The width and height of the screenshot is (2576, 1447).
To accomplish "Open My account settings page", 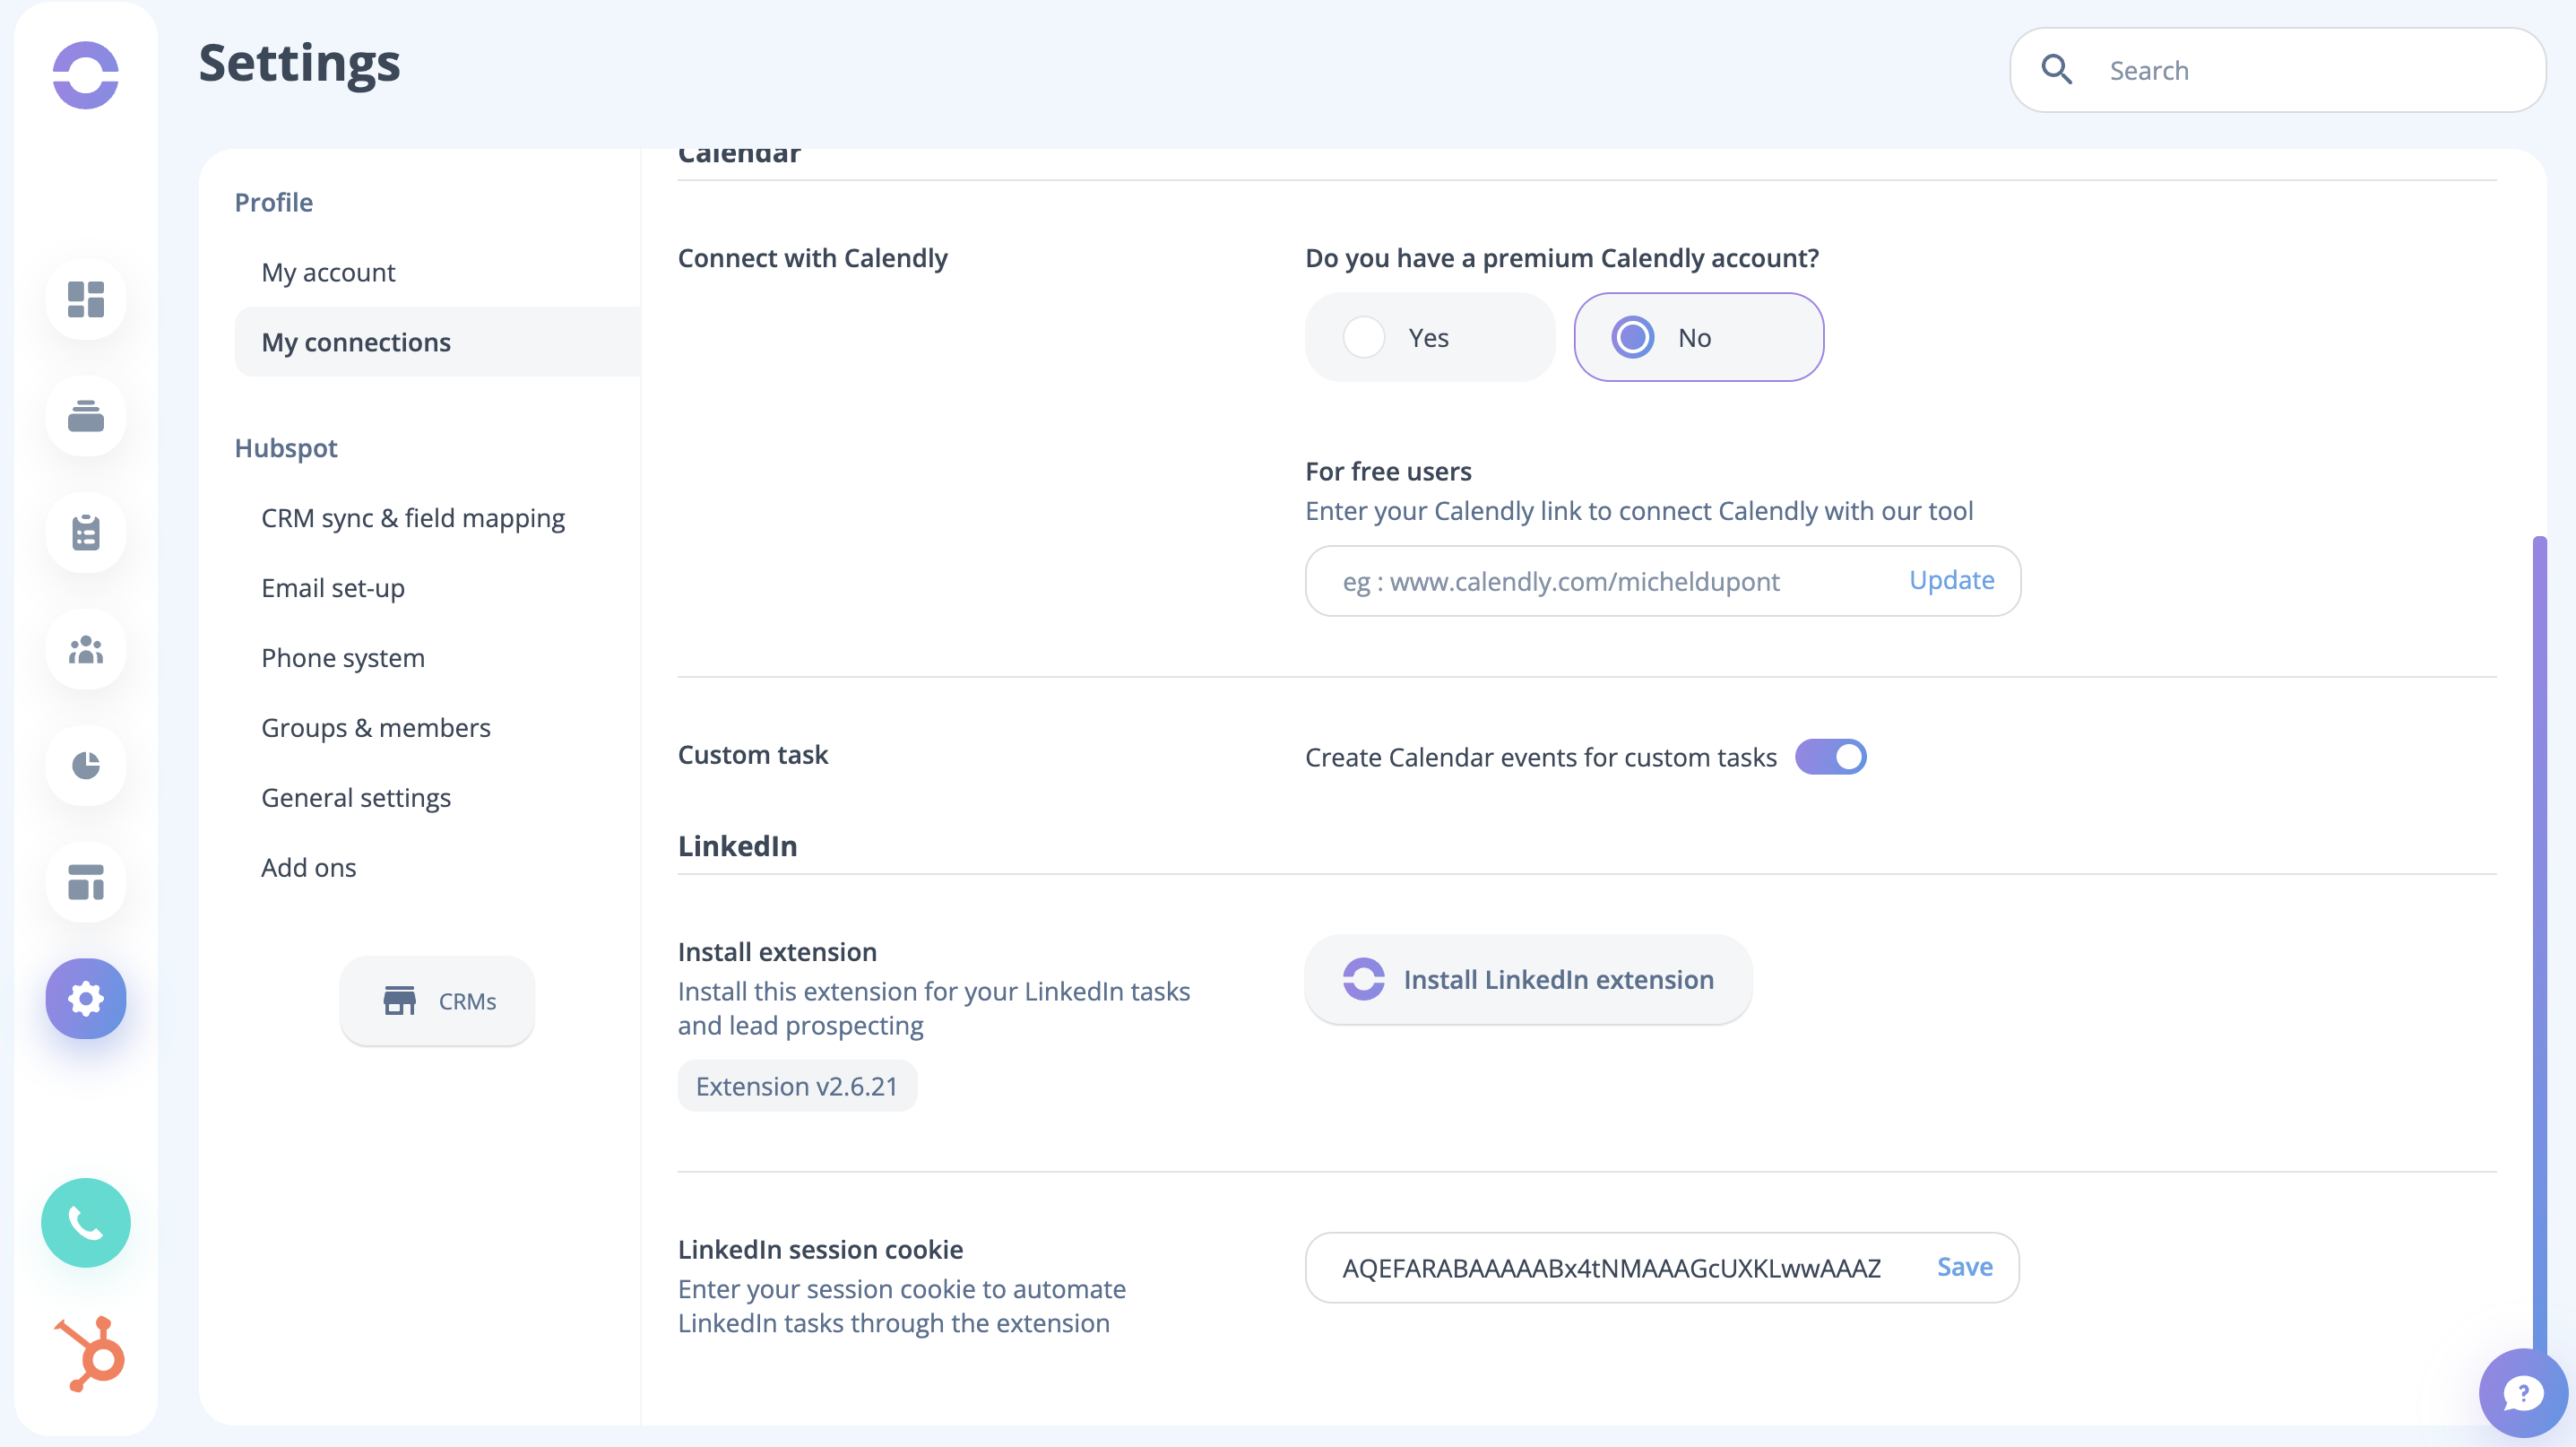I will 328,272.
